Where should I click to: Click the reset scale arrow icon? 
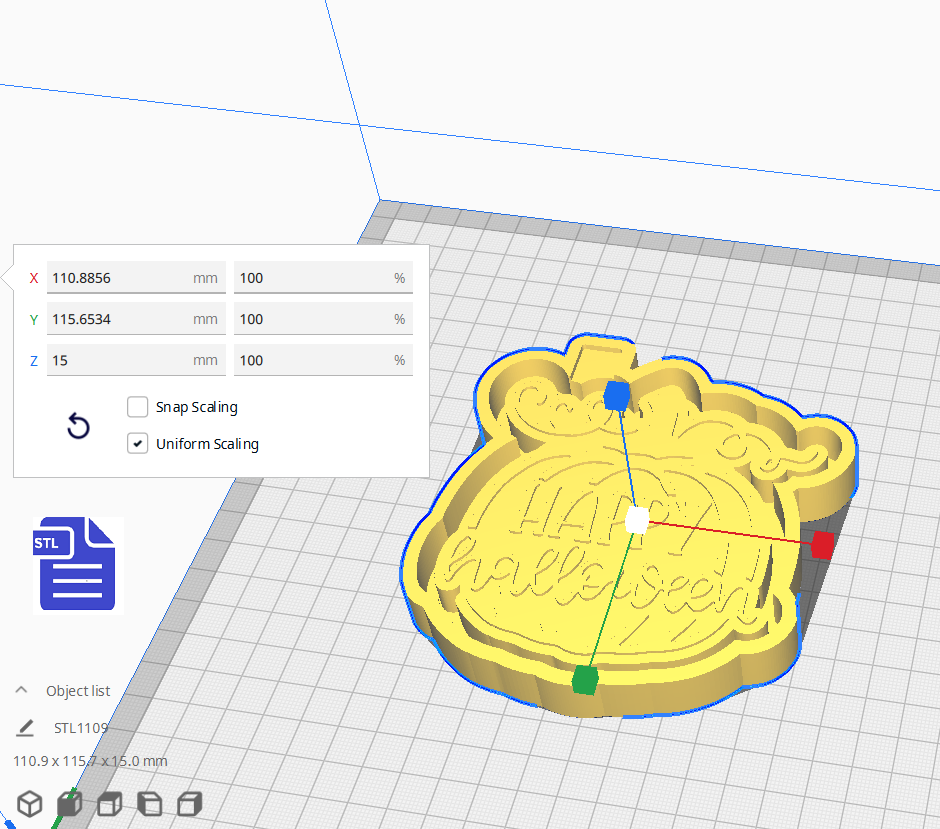78,427
